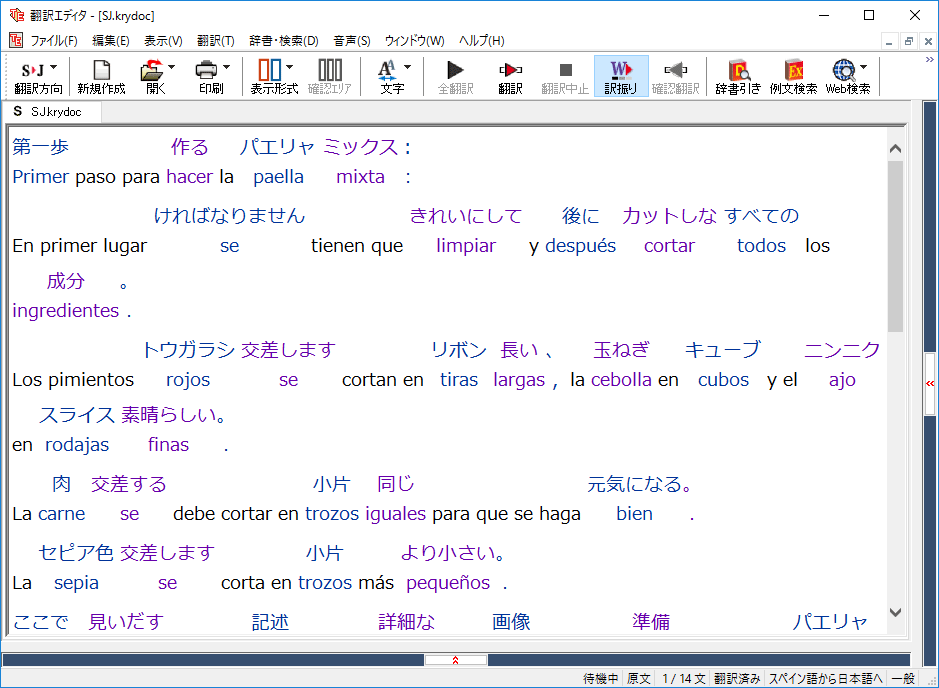Show hidden toolbar buttons via overflow chevron
This screenshot has height=688, width=939.
coord(929,59)
